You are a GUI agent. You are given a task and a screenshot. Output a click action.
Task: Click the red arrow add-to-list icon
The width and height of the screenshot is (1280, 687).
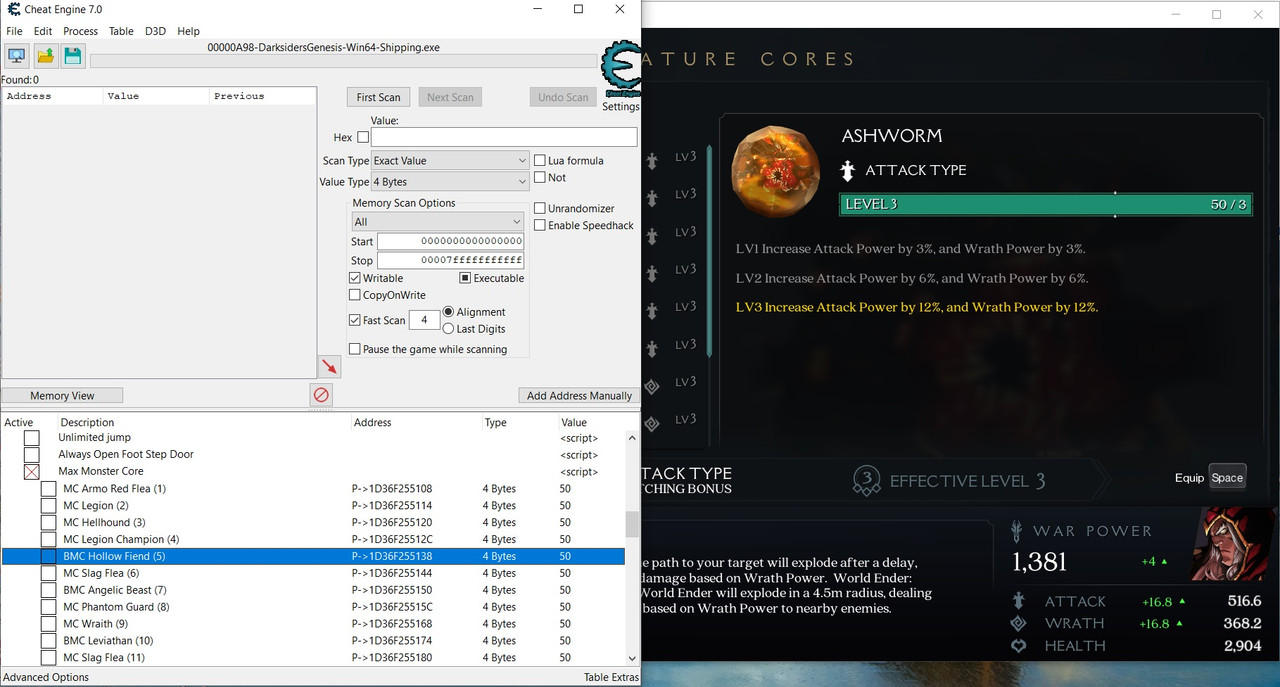click(330, 366)
